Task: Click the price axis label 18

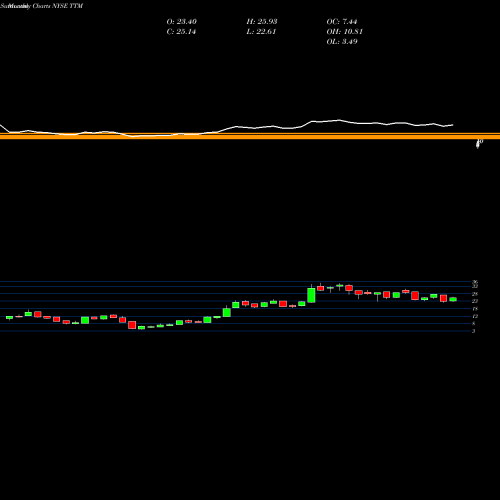Action: click(x=475, y=309)
